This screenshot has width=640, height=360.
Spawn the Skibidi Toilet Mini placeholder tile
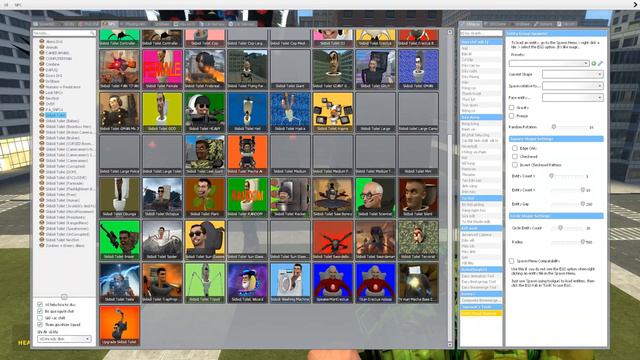point(418,155)
